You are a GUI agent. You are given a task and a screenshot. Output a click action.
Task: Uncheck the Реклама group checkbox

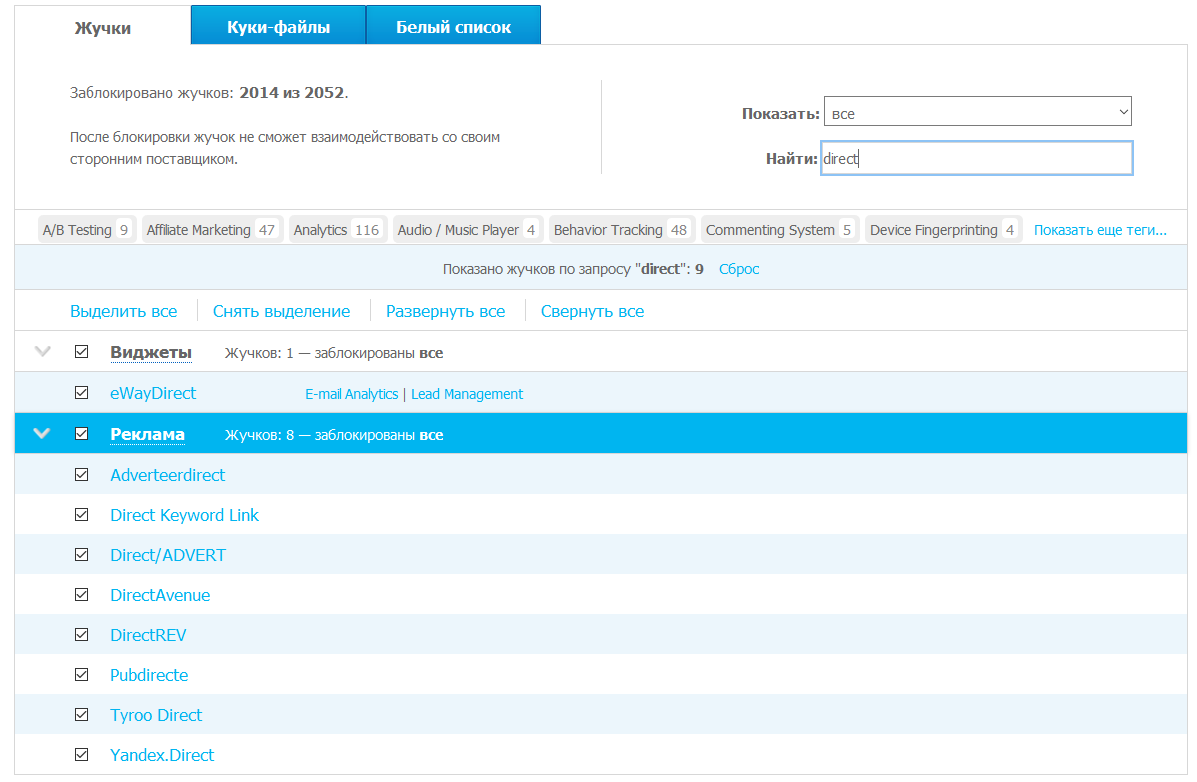coord(81,433)
